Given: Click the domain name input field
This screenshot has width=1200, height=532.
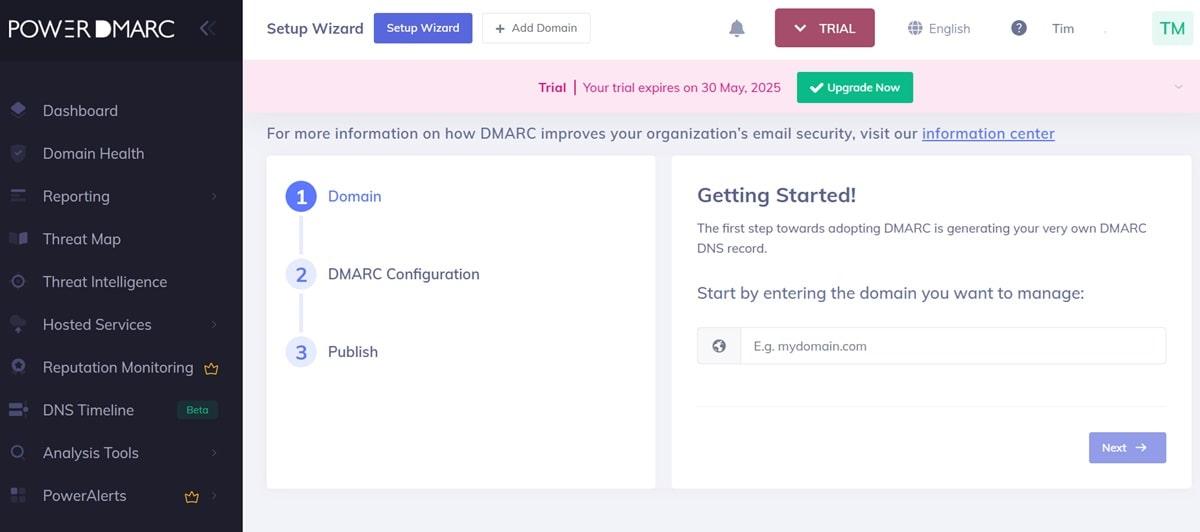Looking at the screenshot, I should tap(952, 346).
